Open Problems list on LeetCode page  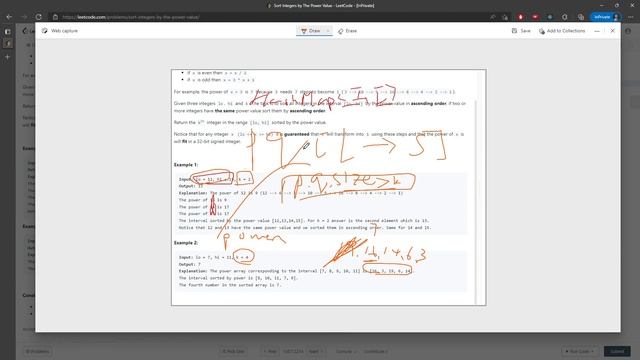click(38, 351)
